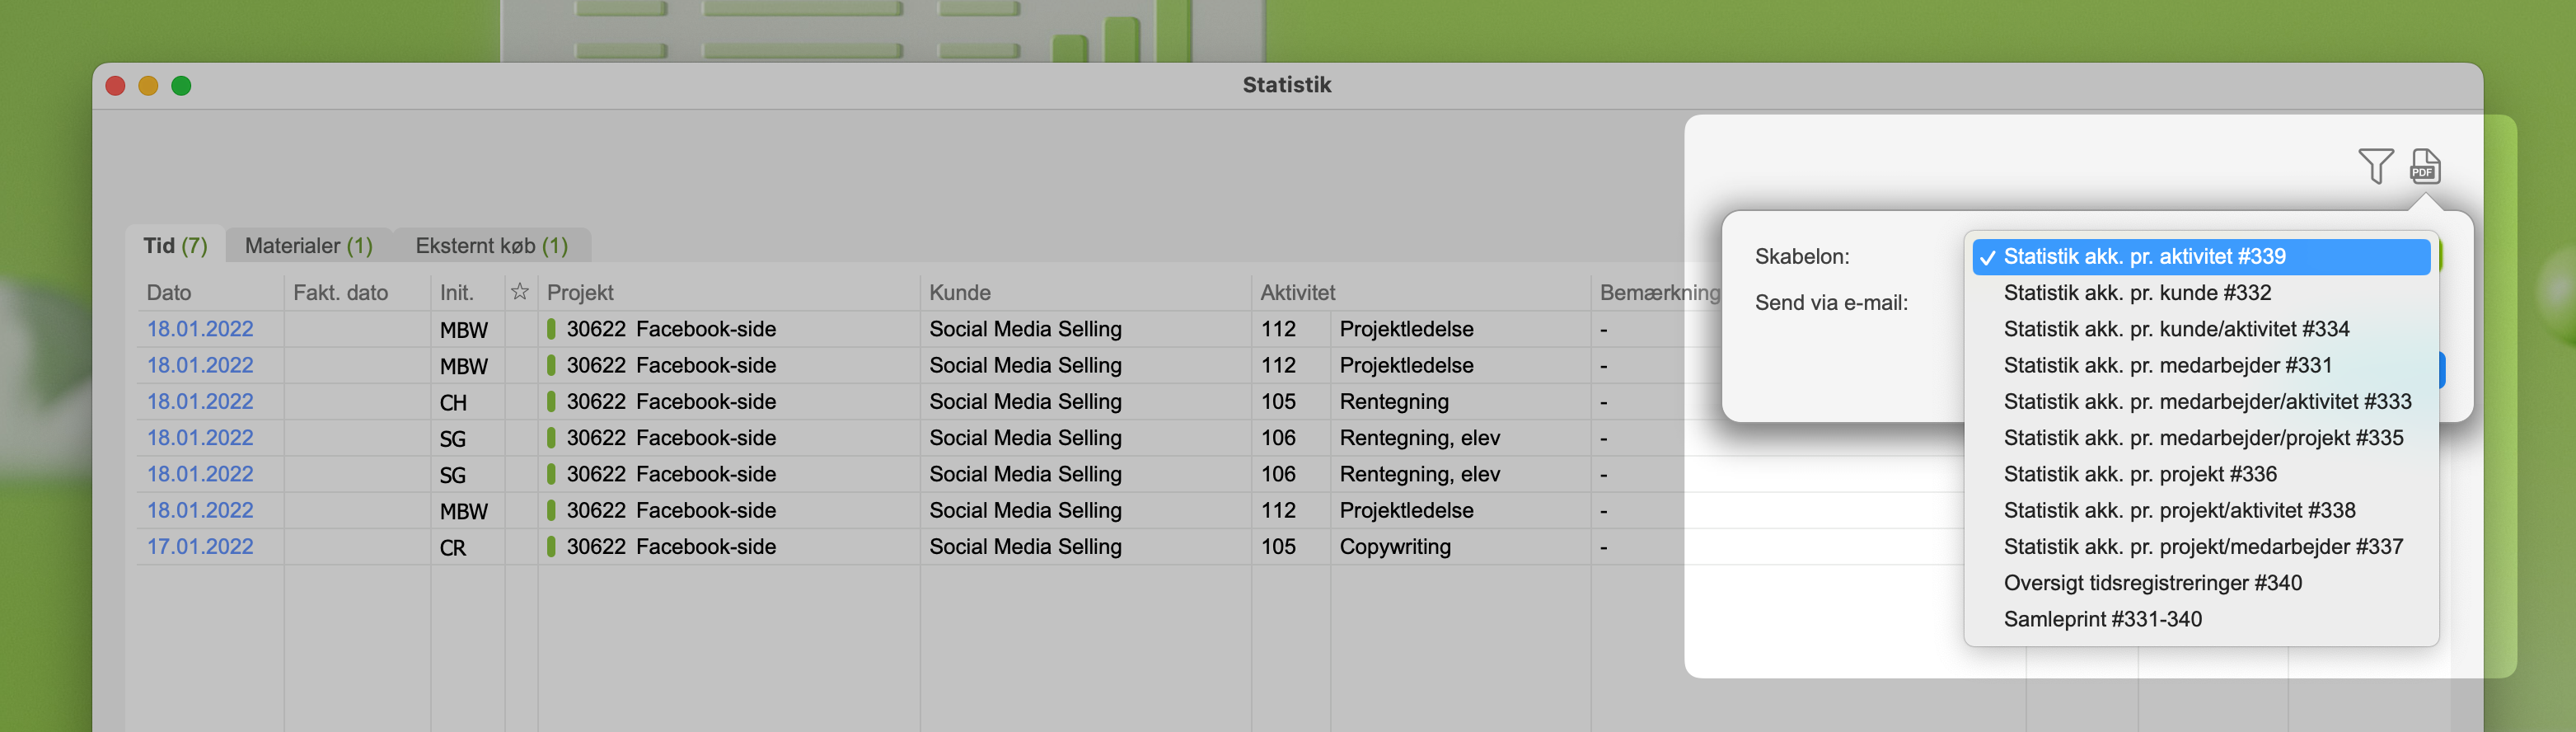The height and width of the screenshot is (732, 2576).
Task: Click the star column header icon
Action: pyautogui.click(x=520, y=292)
